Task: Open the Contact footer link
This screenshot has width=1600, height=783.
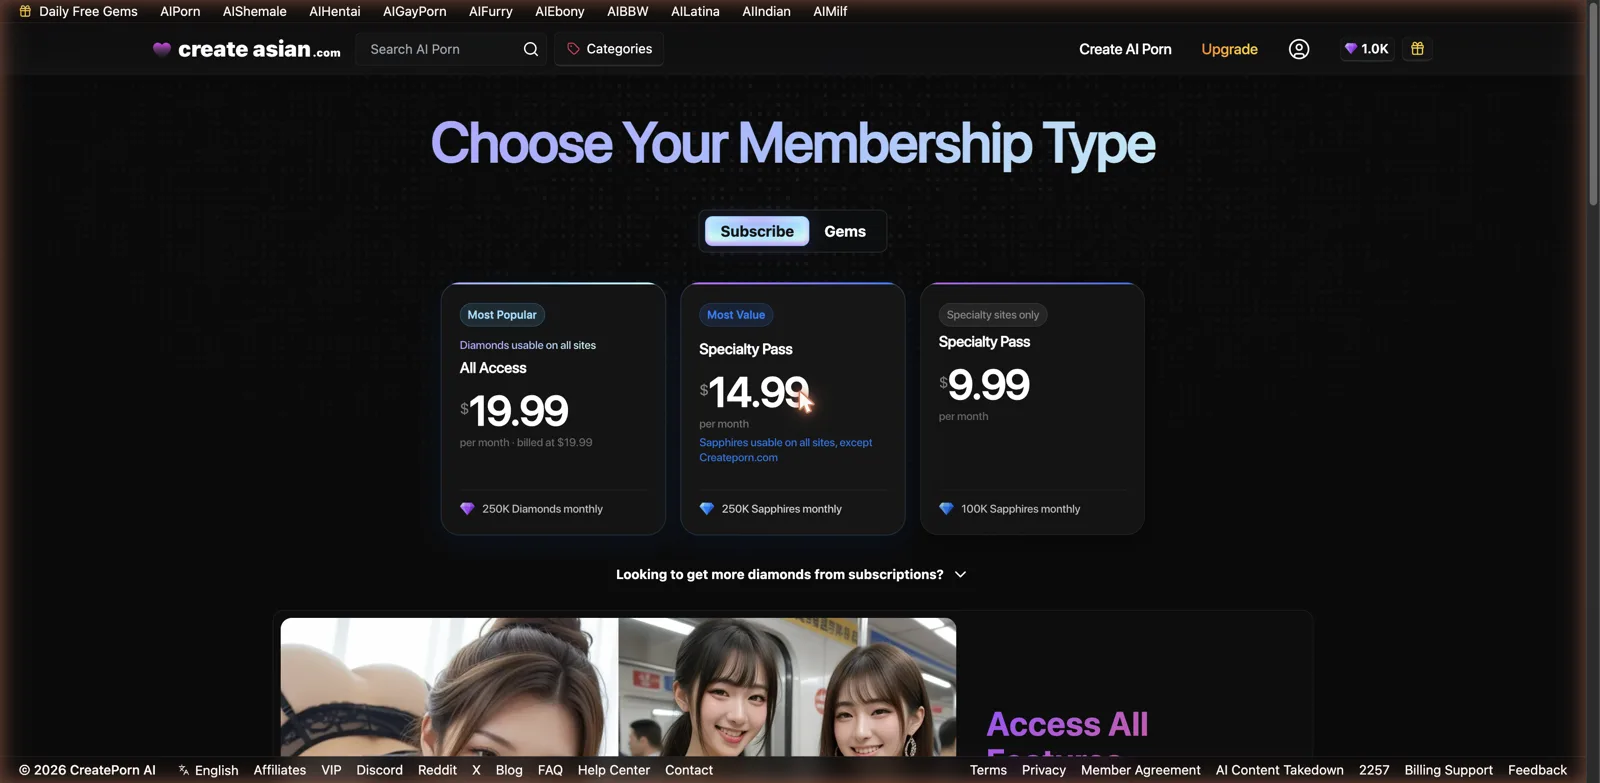Action: click(x=689, y=770)
